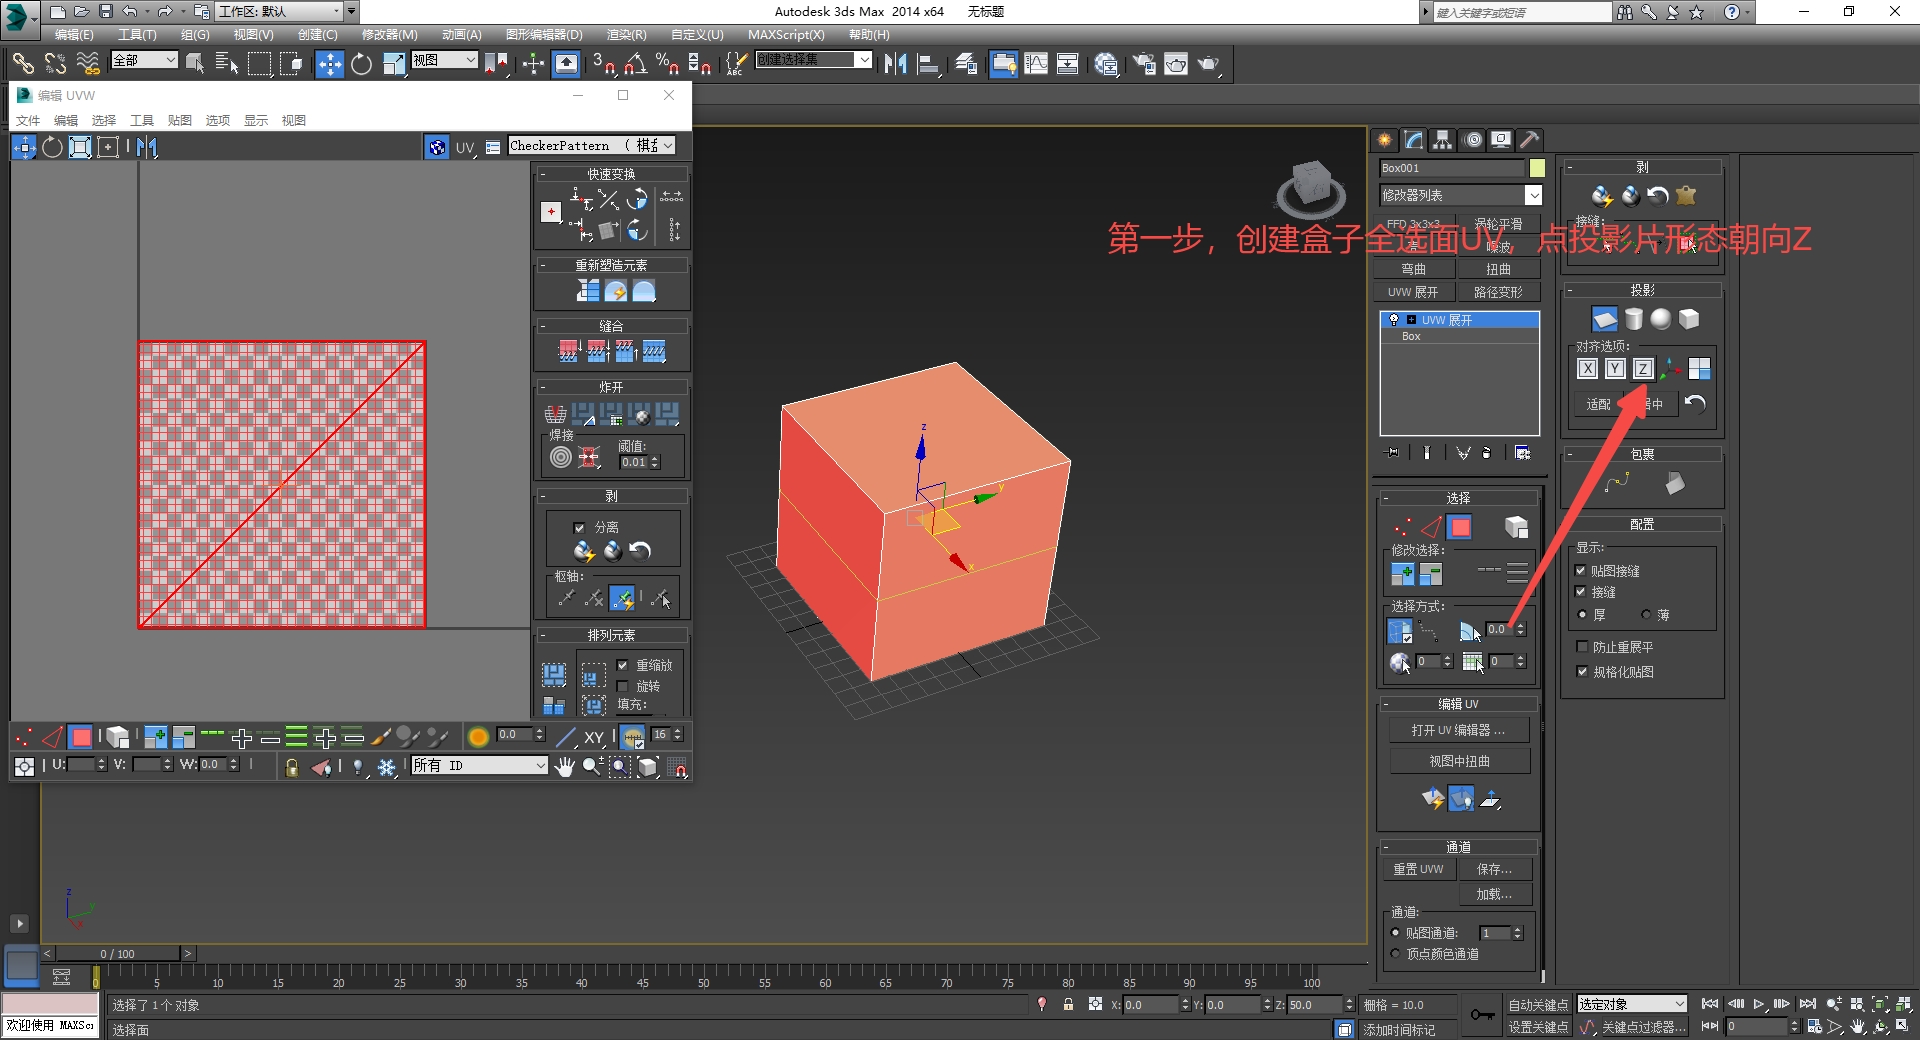Image resolution: width=1920 pixels, height=1040 pixels.
Task: Enable the 防止重展平 checkbox
Action: click(1582, 647)
